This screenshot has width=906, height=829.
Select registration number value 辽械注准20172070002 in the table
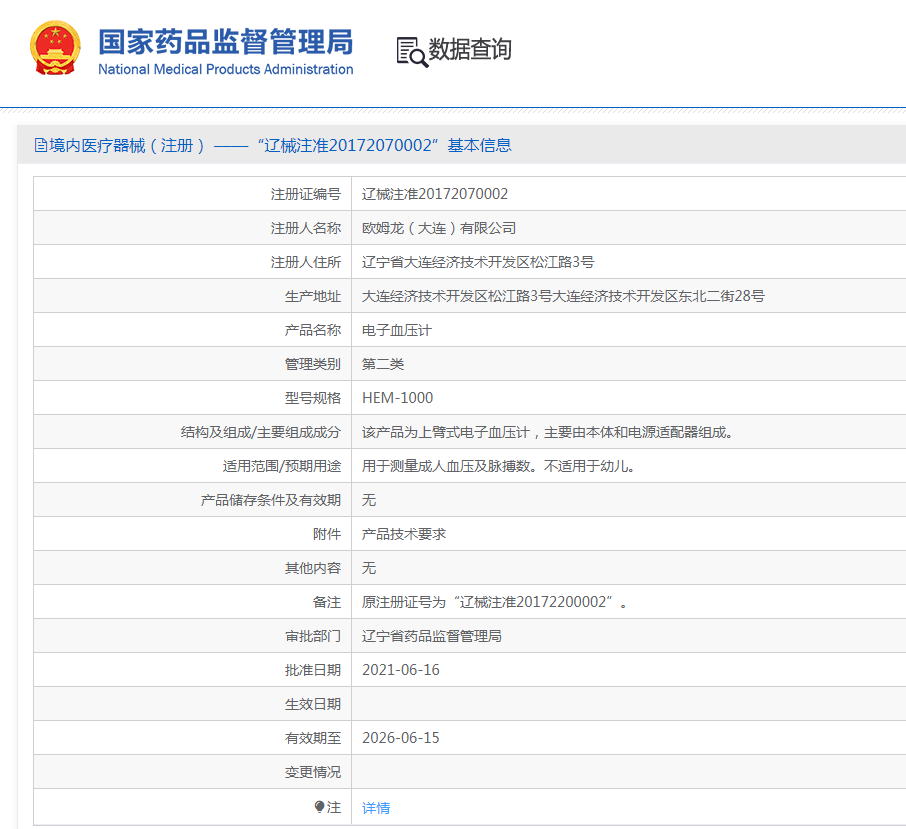pos(435,194)
